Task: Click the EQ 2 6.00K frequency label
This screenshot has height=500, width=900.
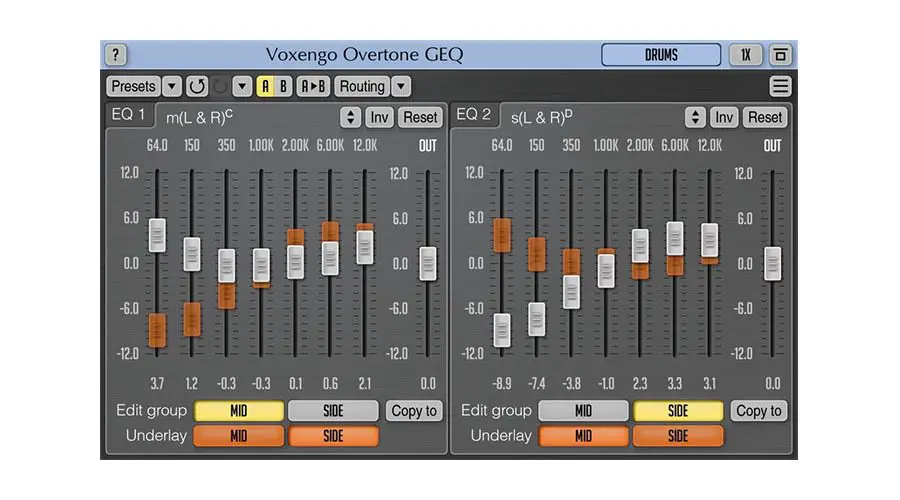Action: click(x=675, y=146)
